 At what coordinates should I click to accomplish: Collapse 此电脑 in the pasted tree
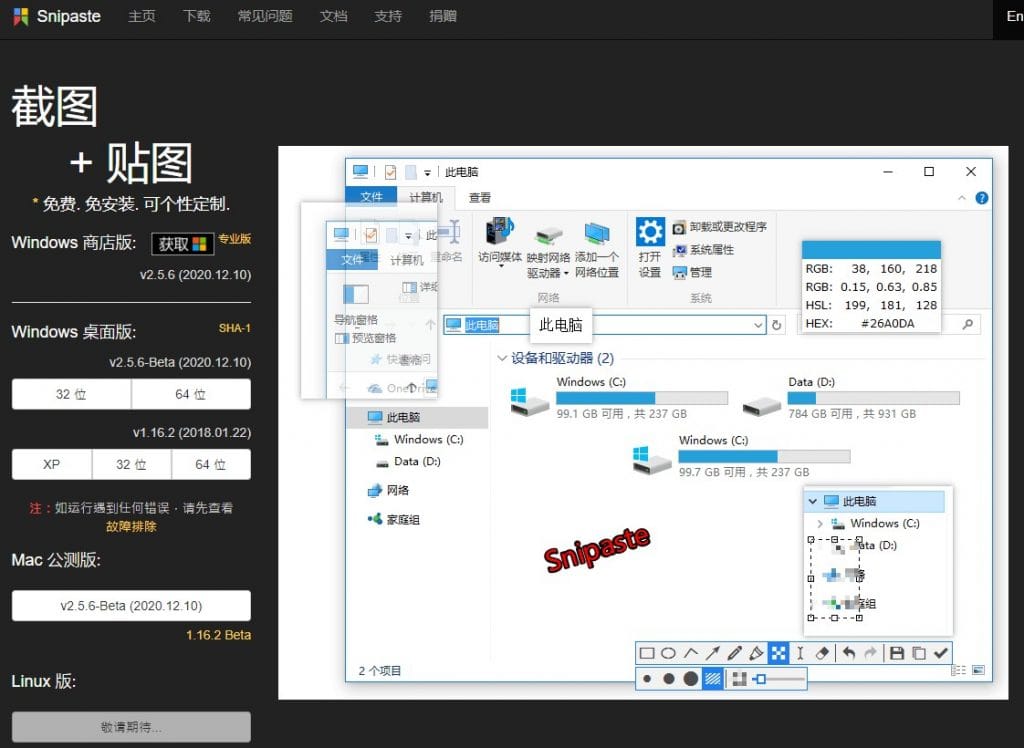812,502
